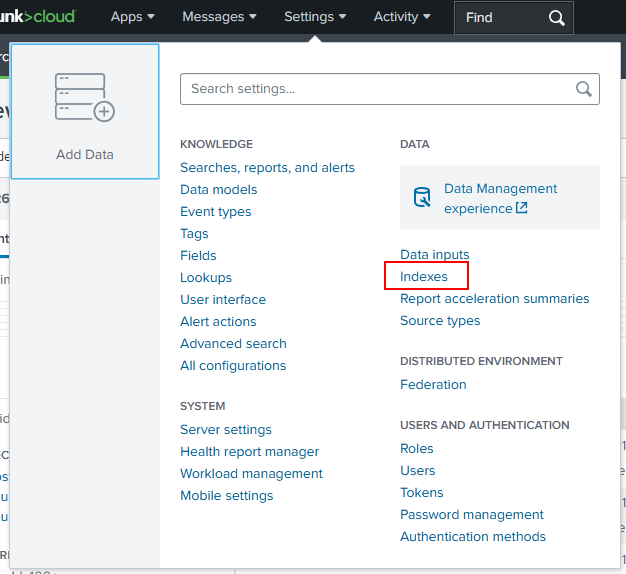Navigate to Roles

(x=417, y=449)
